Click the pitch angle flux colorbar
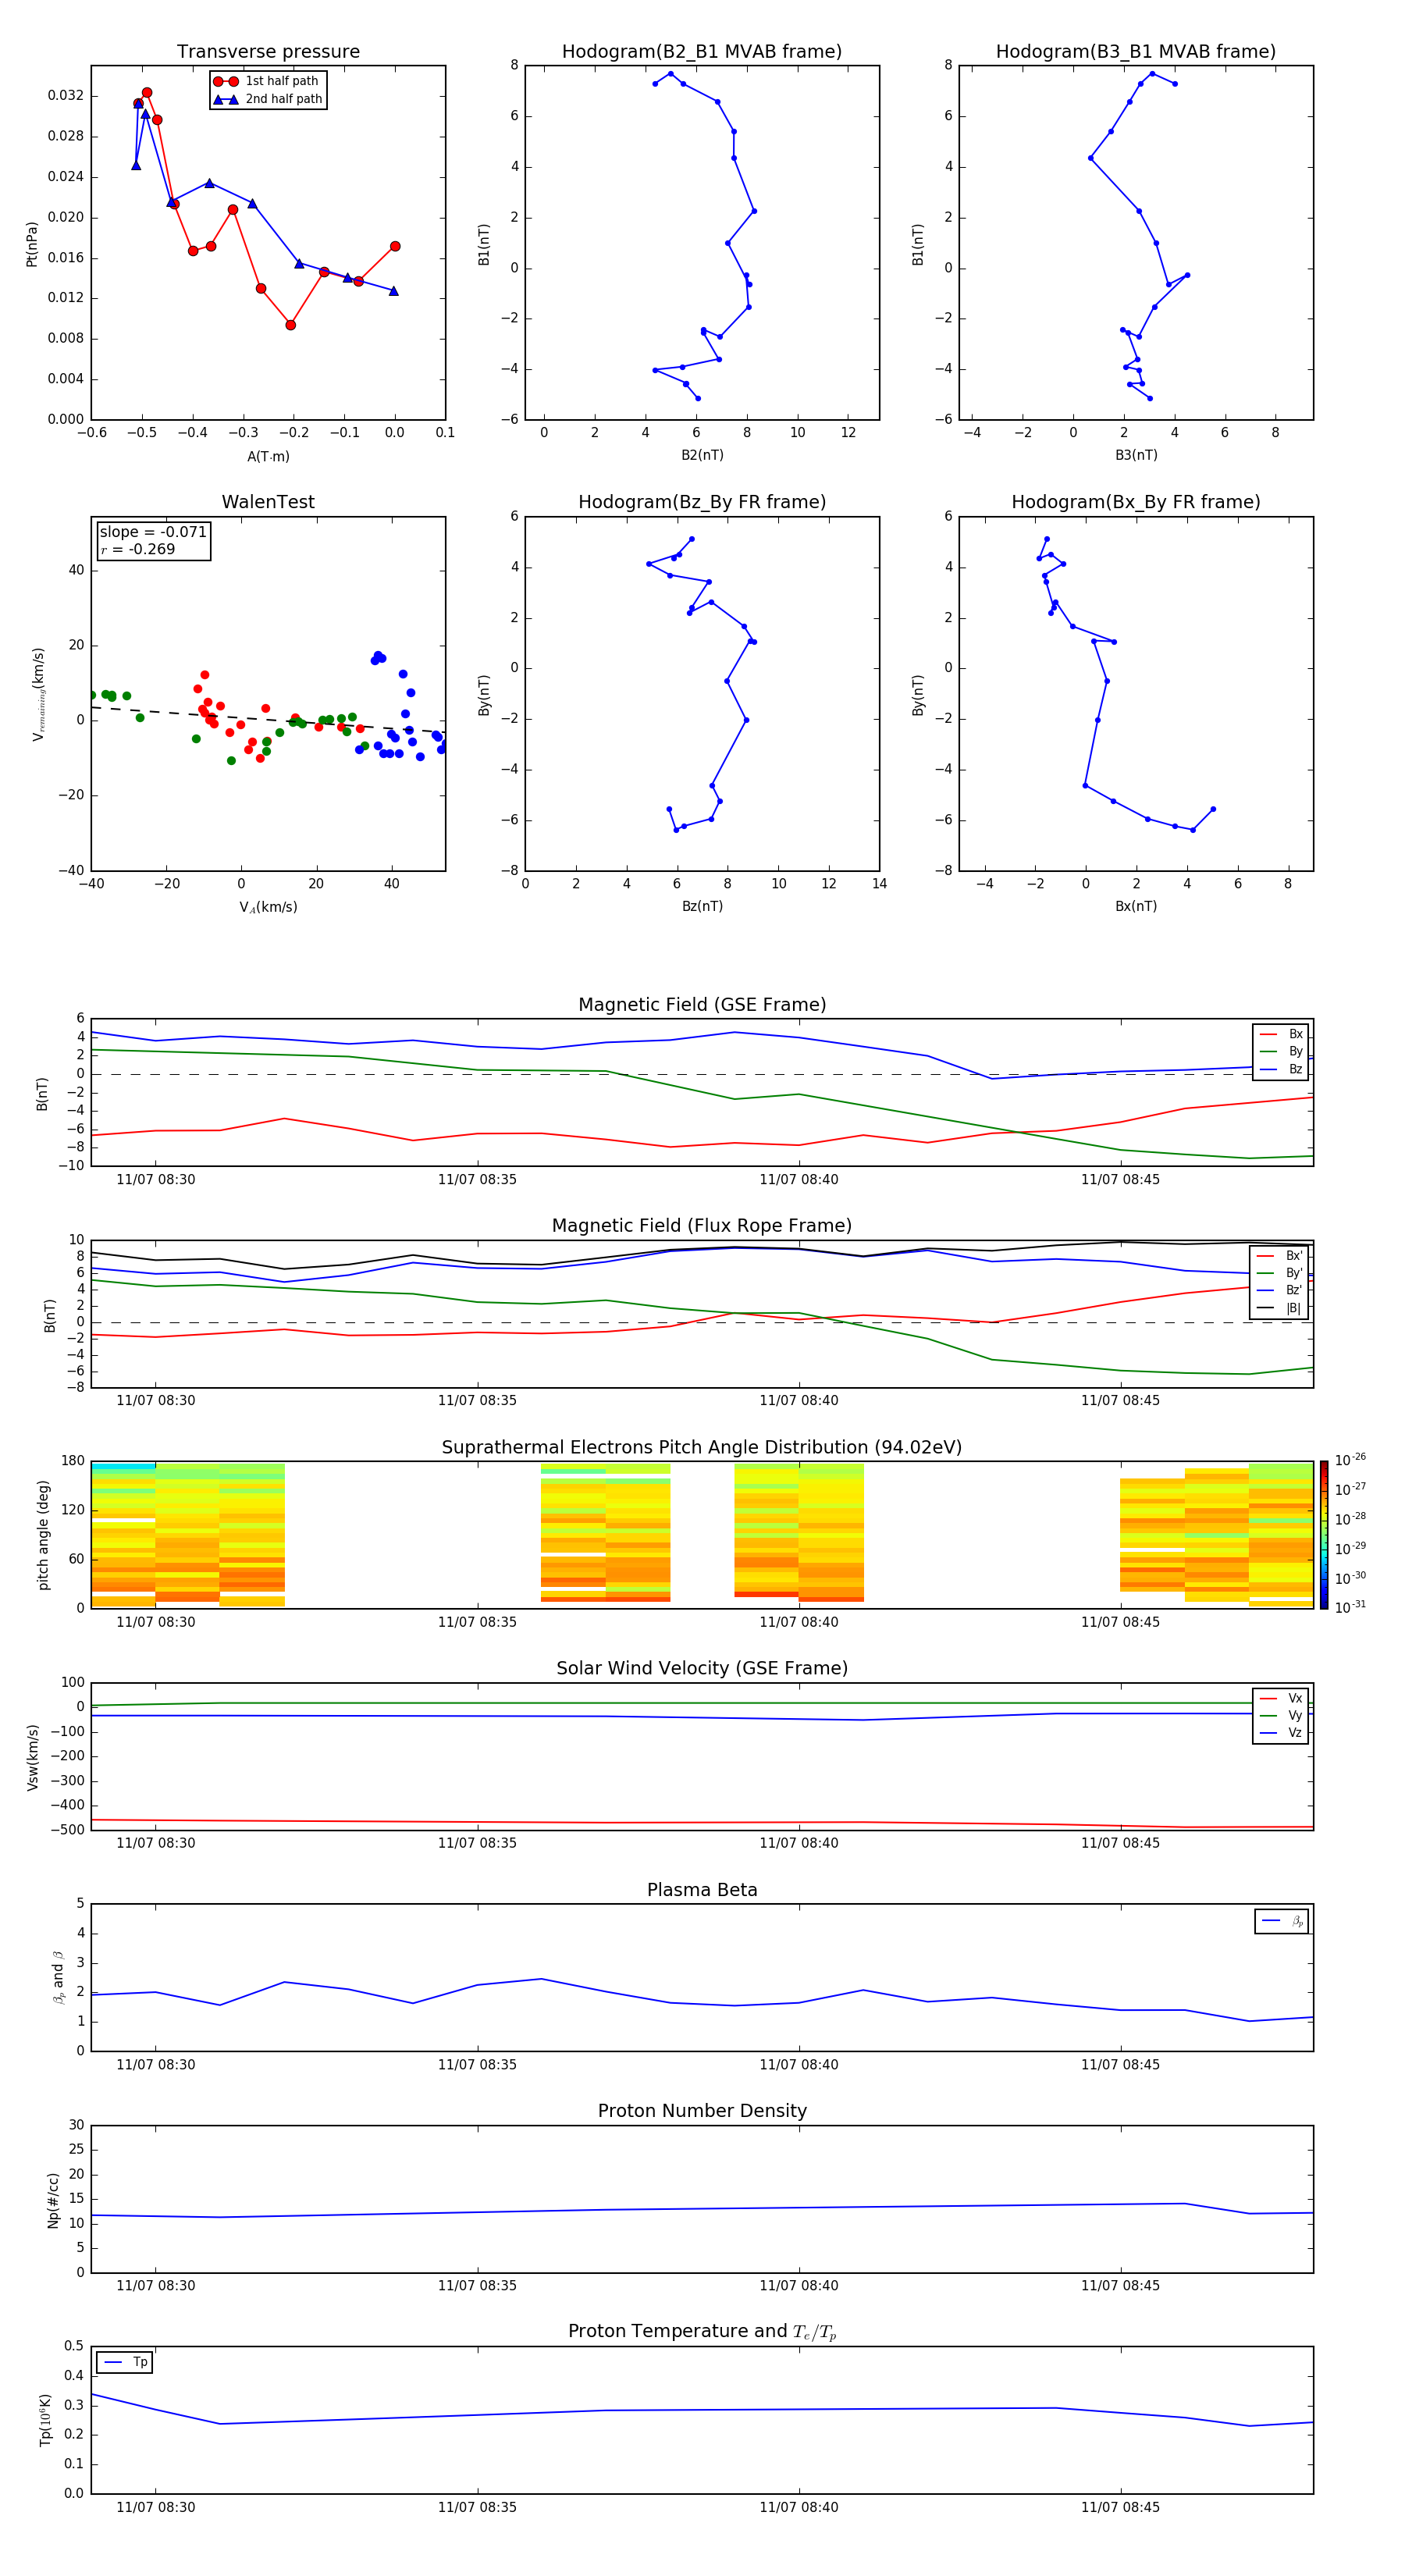Image resolution: width=1405 pixels, height=2576 pixels. (x=1324, y=1534)
